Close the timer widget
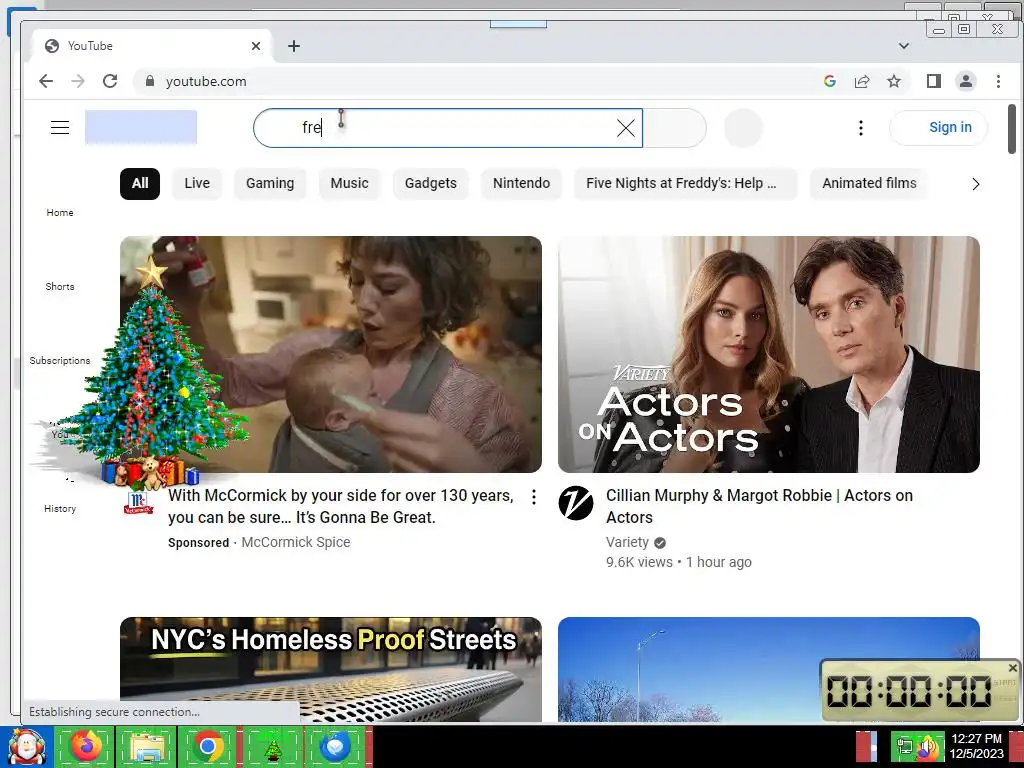Image resolution: width=1024 pixels, height=768 pixels. (1012, 668)
